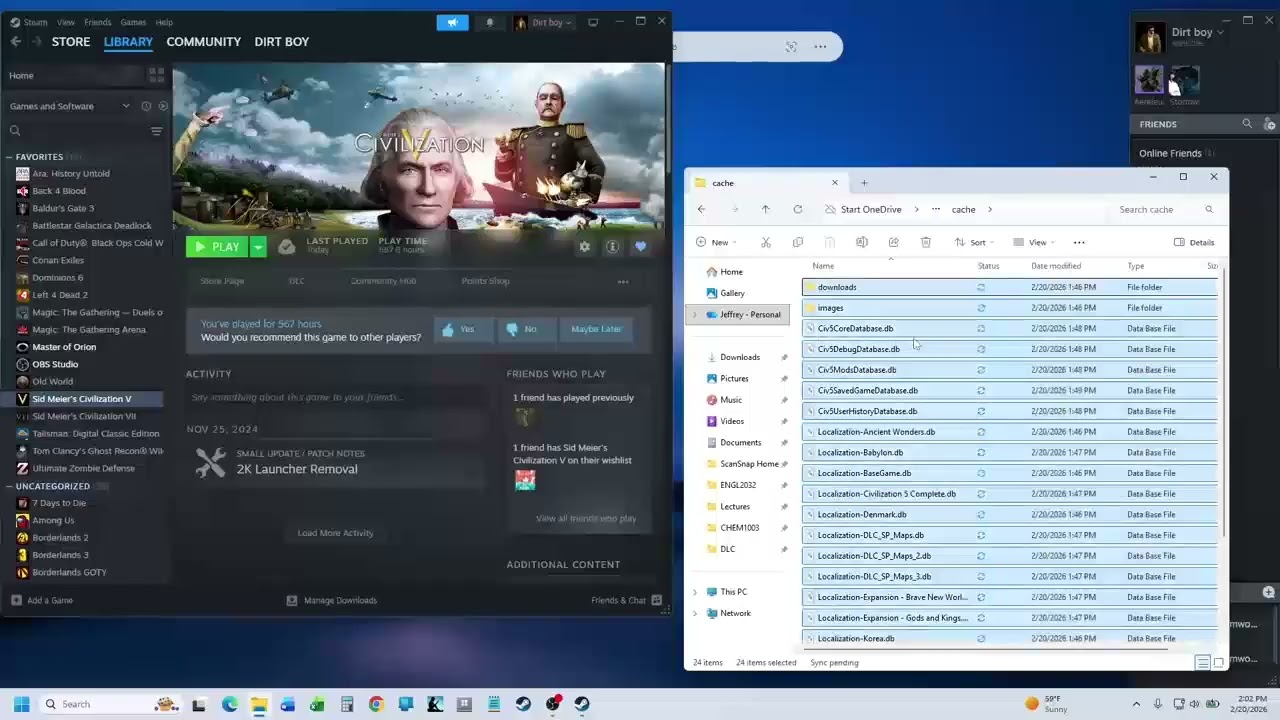Open the DIRT BOY profile tab

click(282, 42)
